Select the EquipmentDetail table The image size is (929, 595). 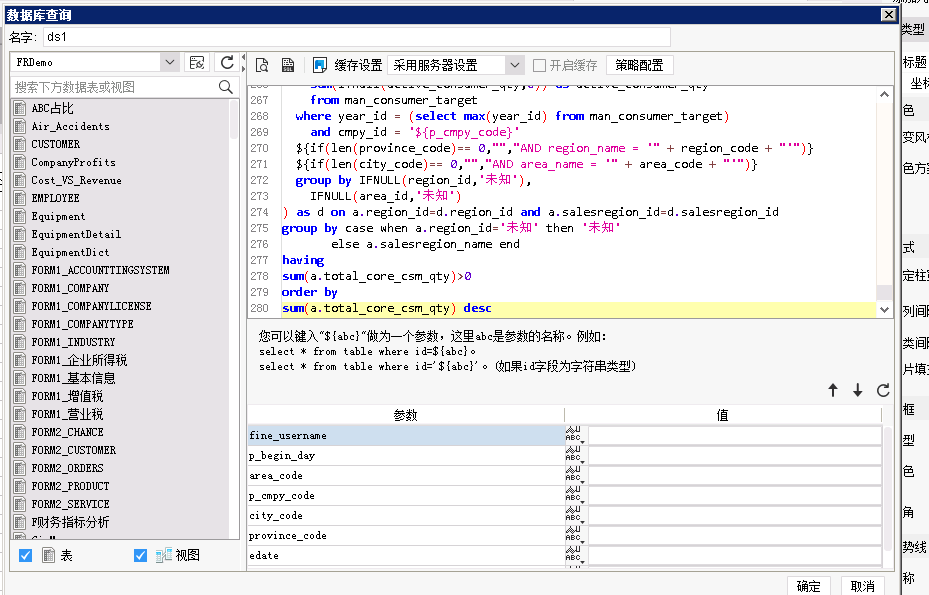click(x=76, y=234)
